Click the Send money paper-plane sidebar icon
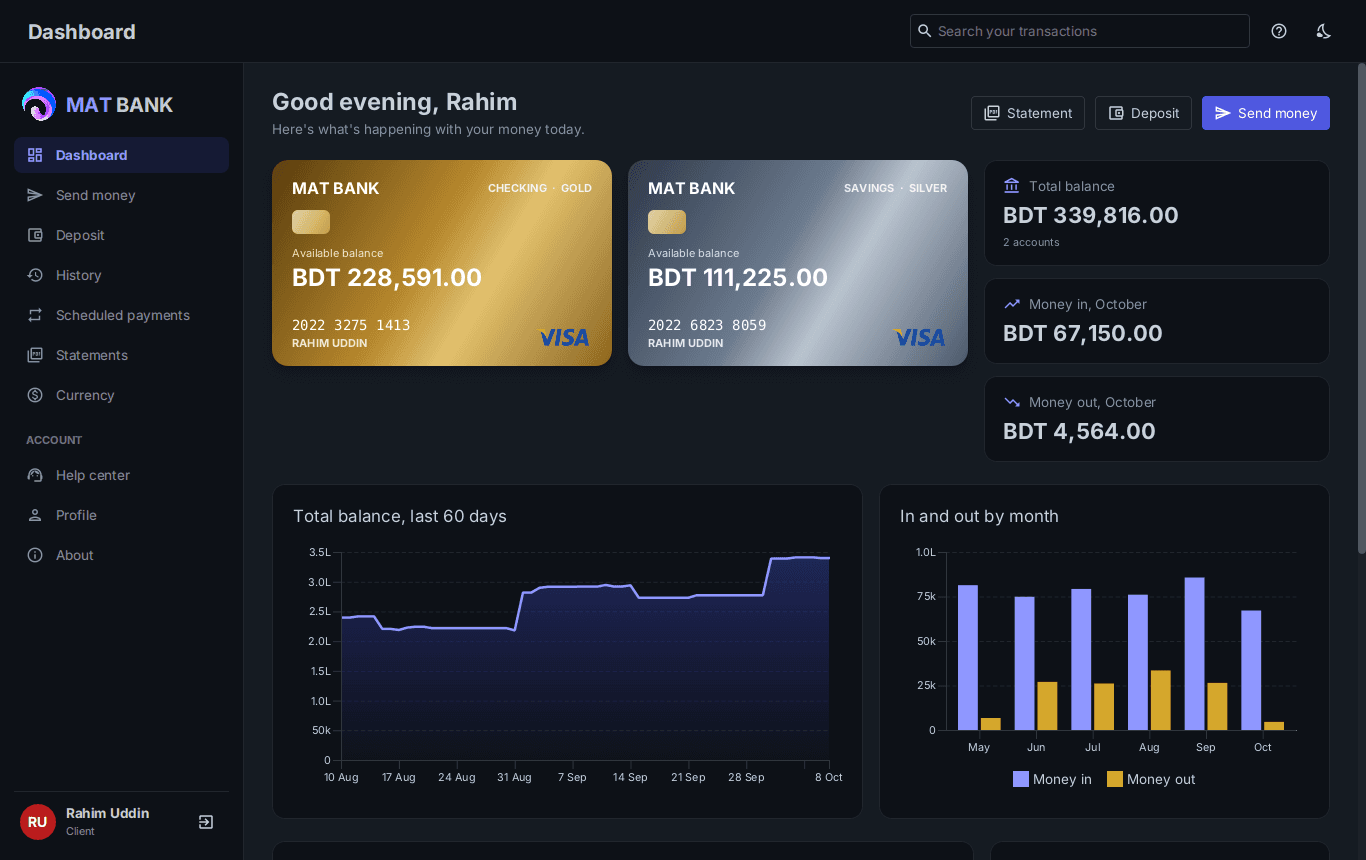The height and width of the screenshot is (860, 1366). [35, 195]
